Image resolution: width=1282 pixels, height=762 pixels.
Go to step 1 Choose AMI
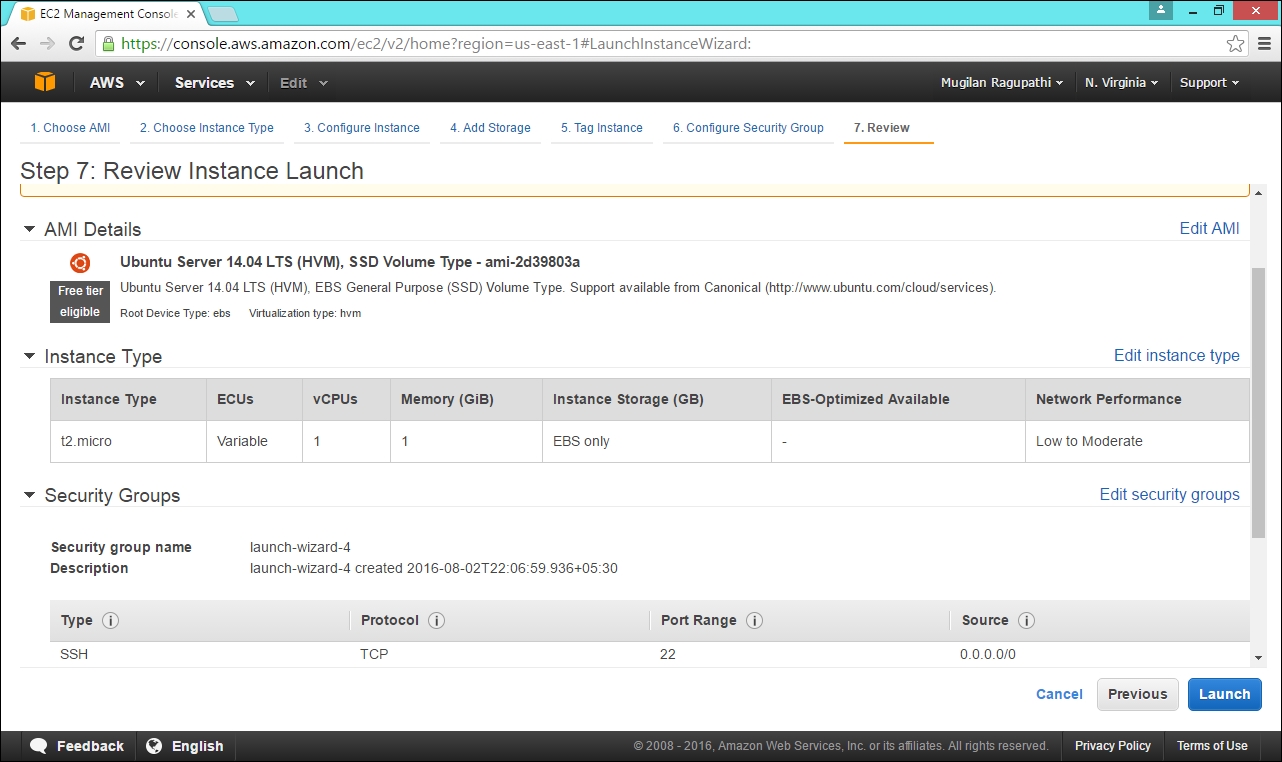(x=70, y=128)
